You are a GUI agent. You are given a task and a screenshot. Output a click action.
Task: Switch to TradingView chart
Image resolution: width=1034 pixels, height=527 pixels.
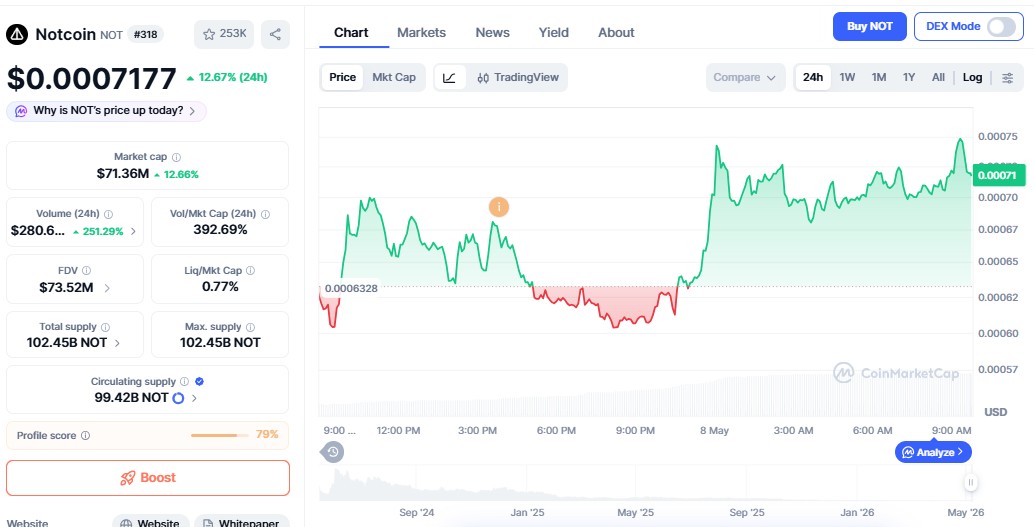click(518, 77)
